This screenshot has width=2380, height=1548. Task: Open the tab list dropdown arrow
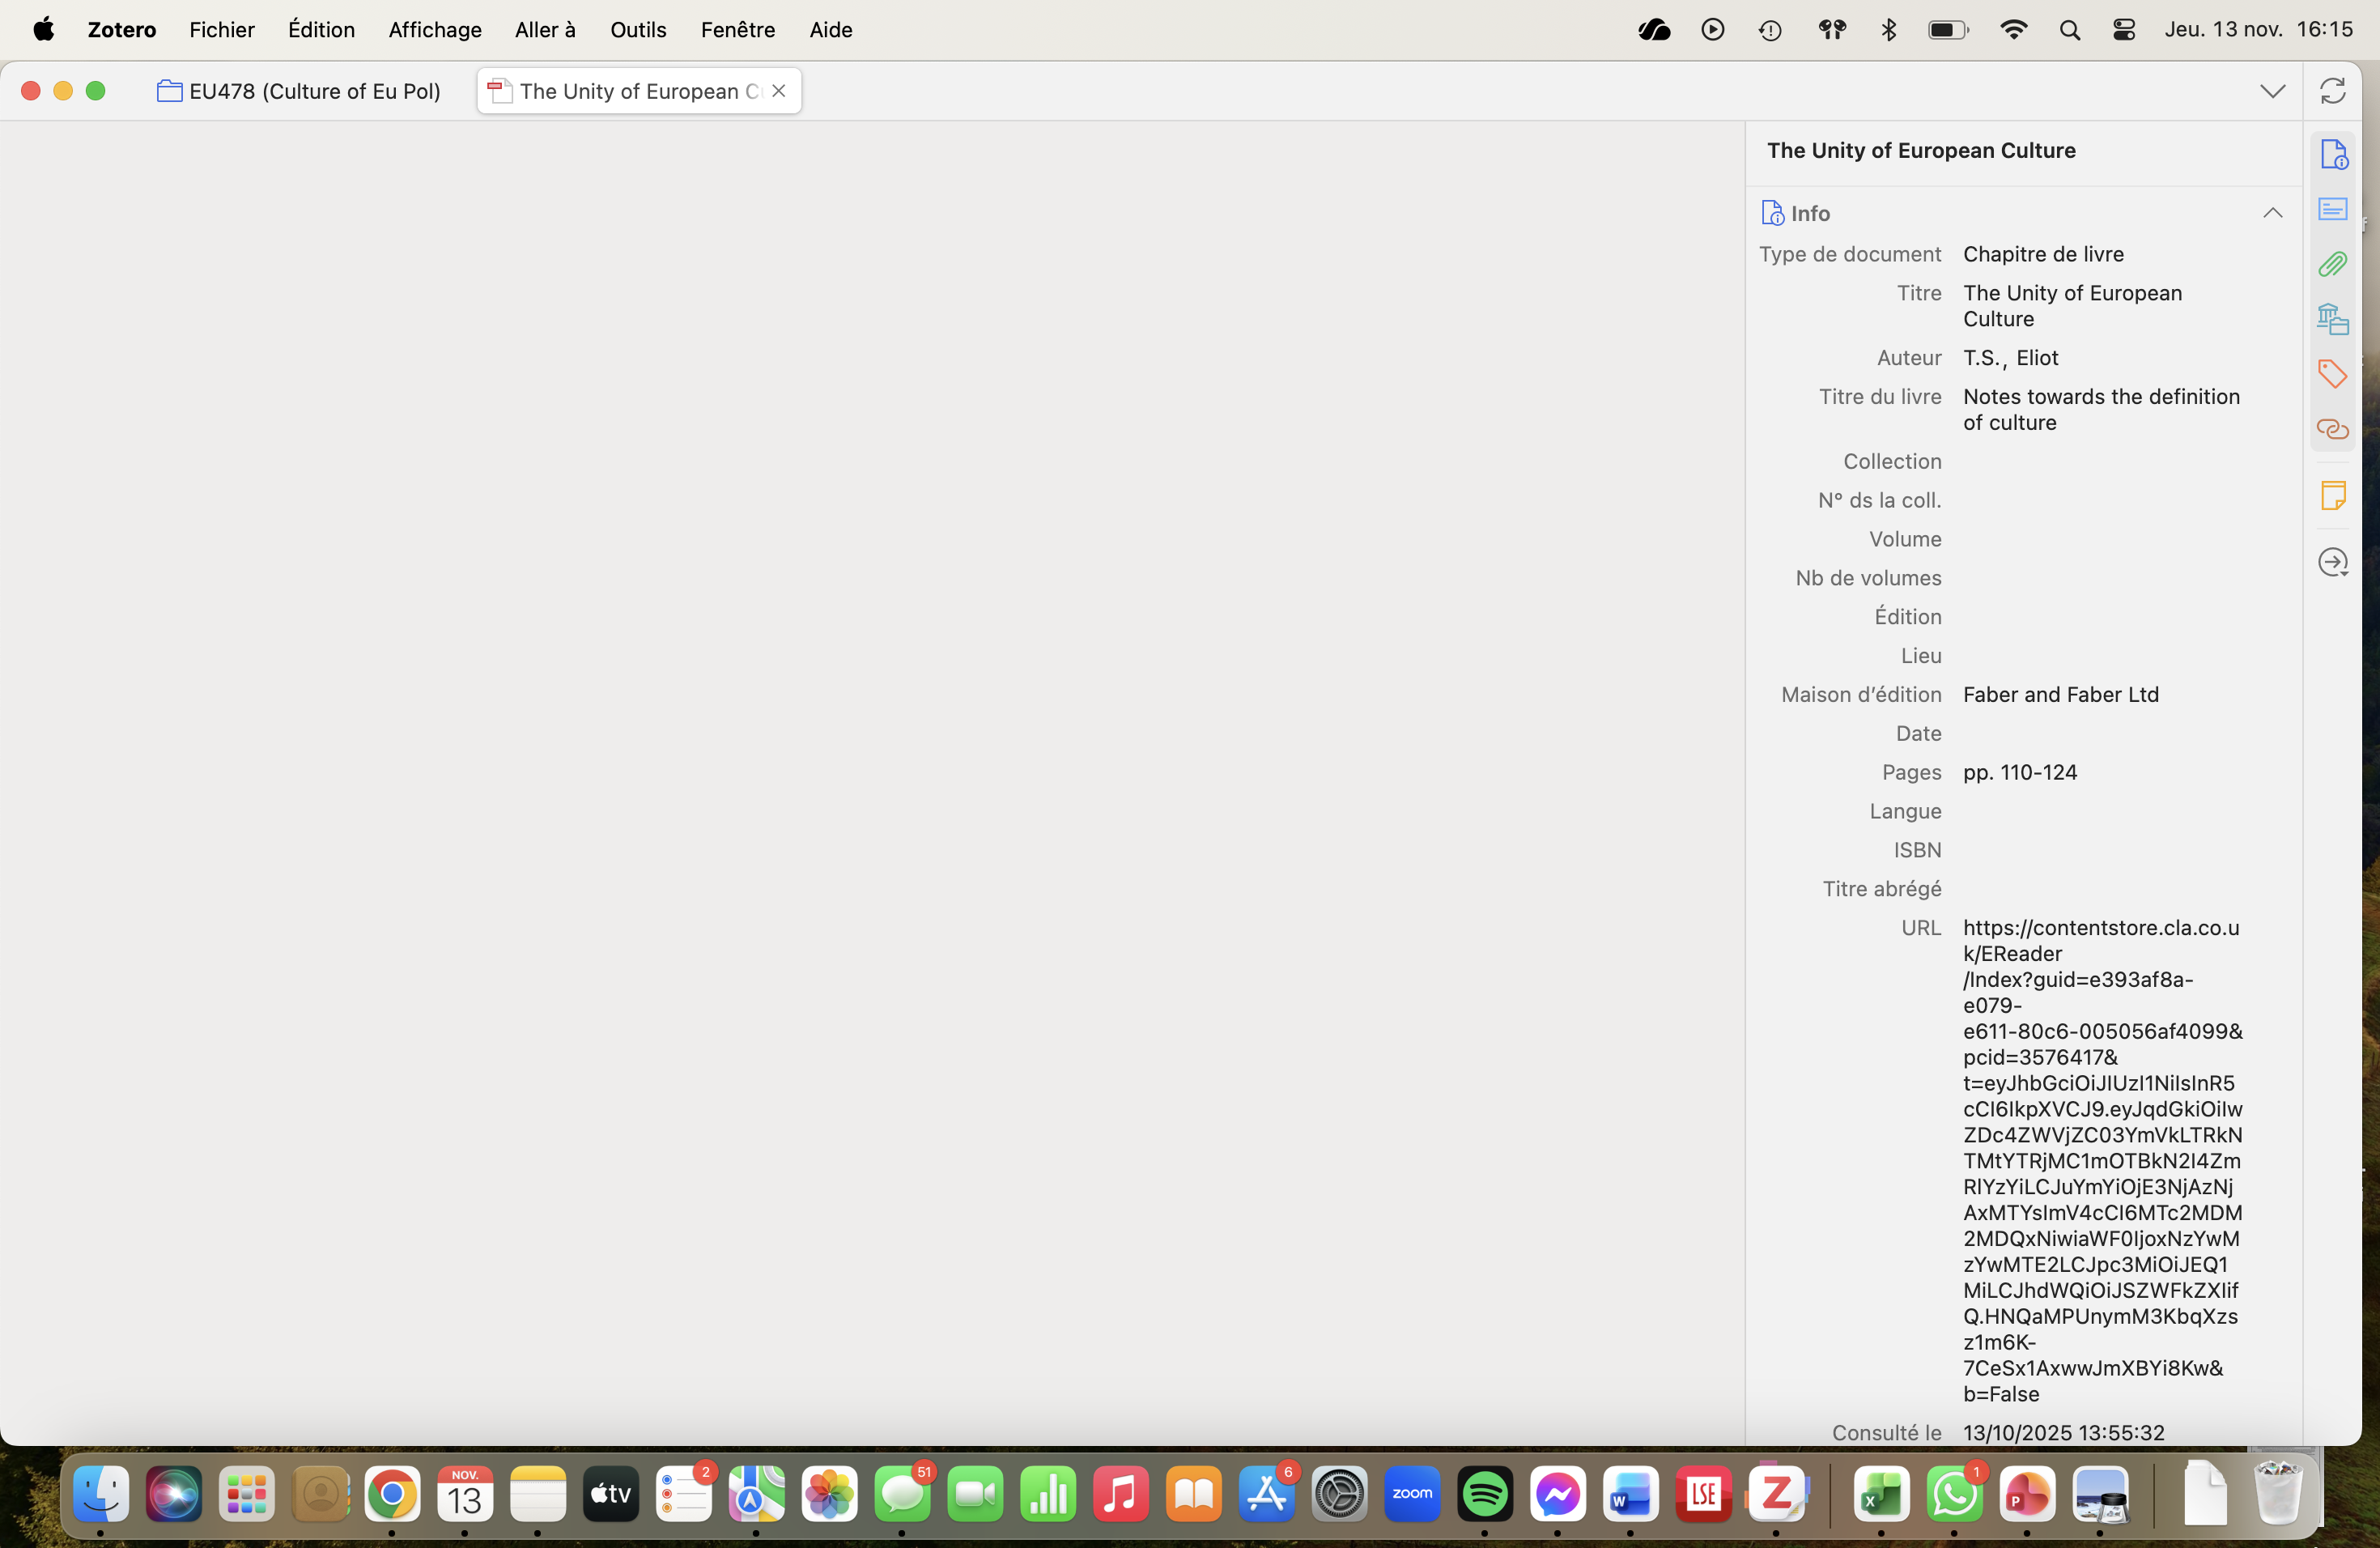(2272, 91)
